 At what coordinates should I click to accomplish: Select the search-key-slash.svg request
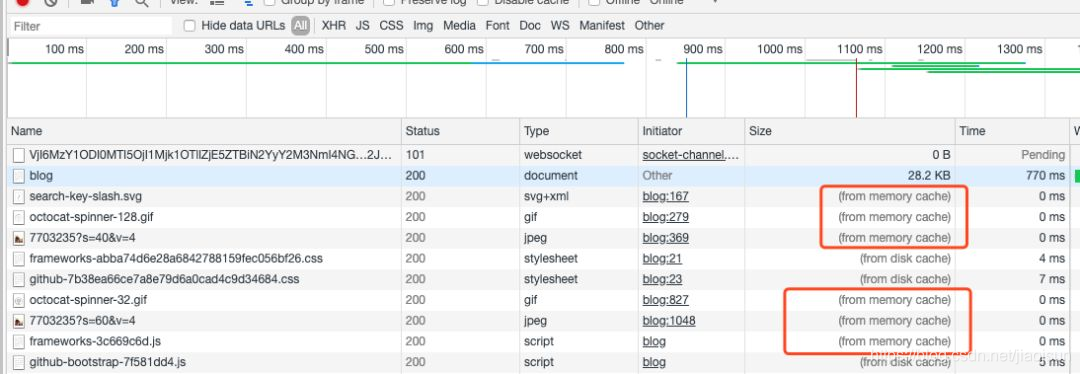click(85, 196)
